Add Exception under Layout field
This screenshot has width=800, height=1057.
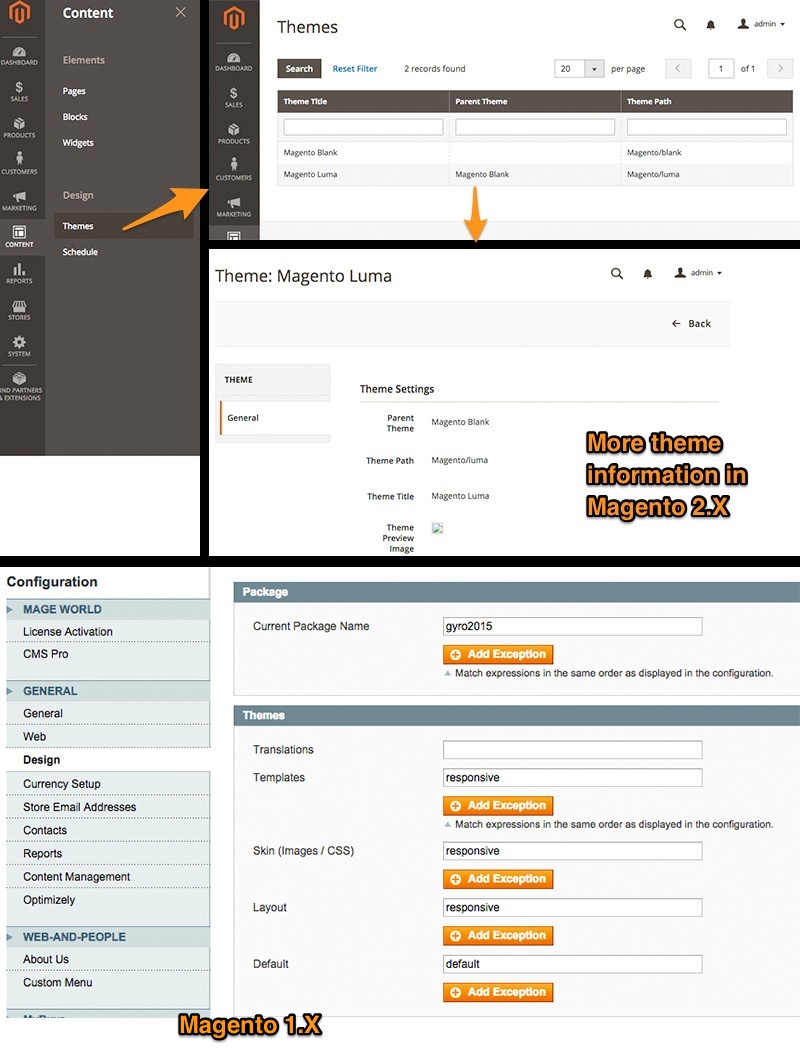(498, 936)
